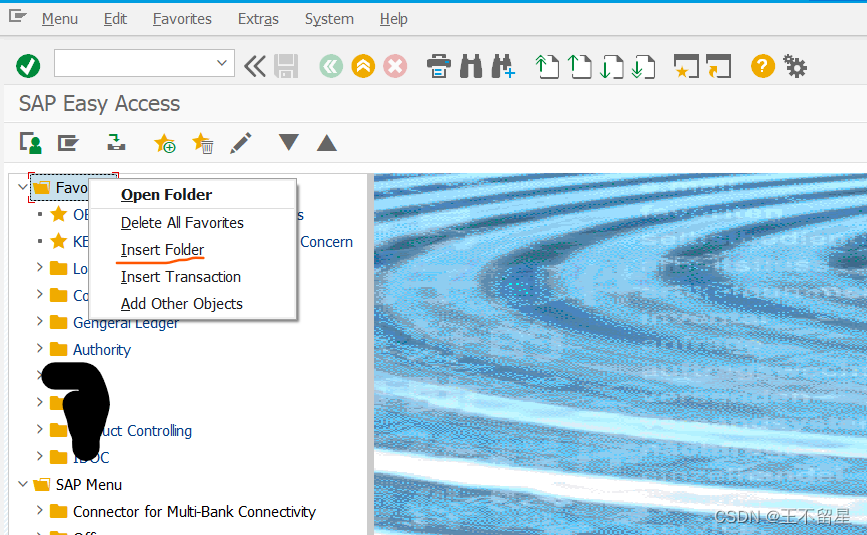This screenshot has width=867, height=535.
Task: Click the red Cancel button
Action: [x=395, y=66]
